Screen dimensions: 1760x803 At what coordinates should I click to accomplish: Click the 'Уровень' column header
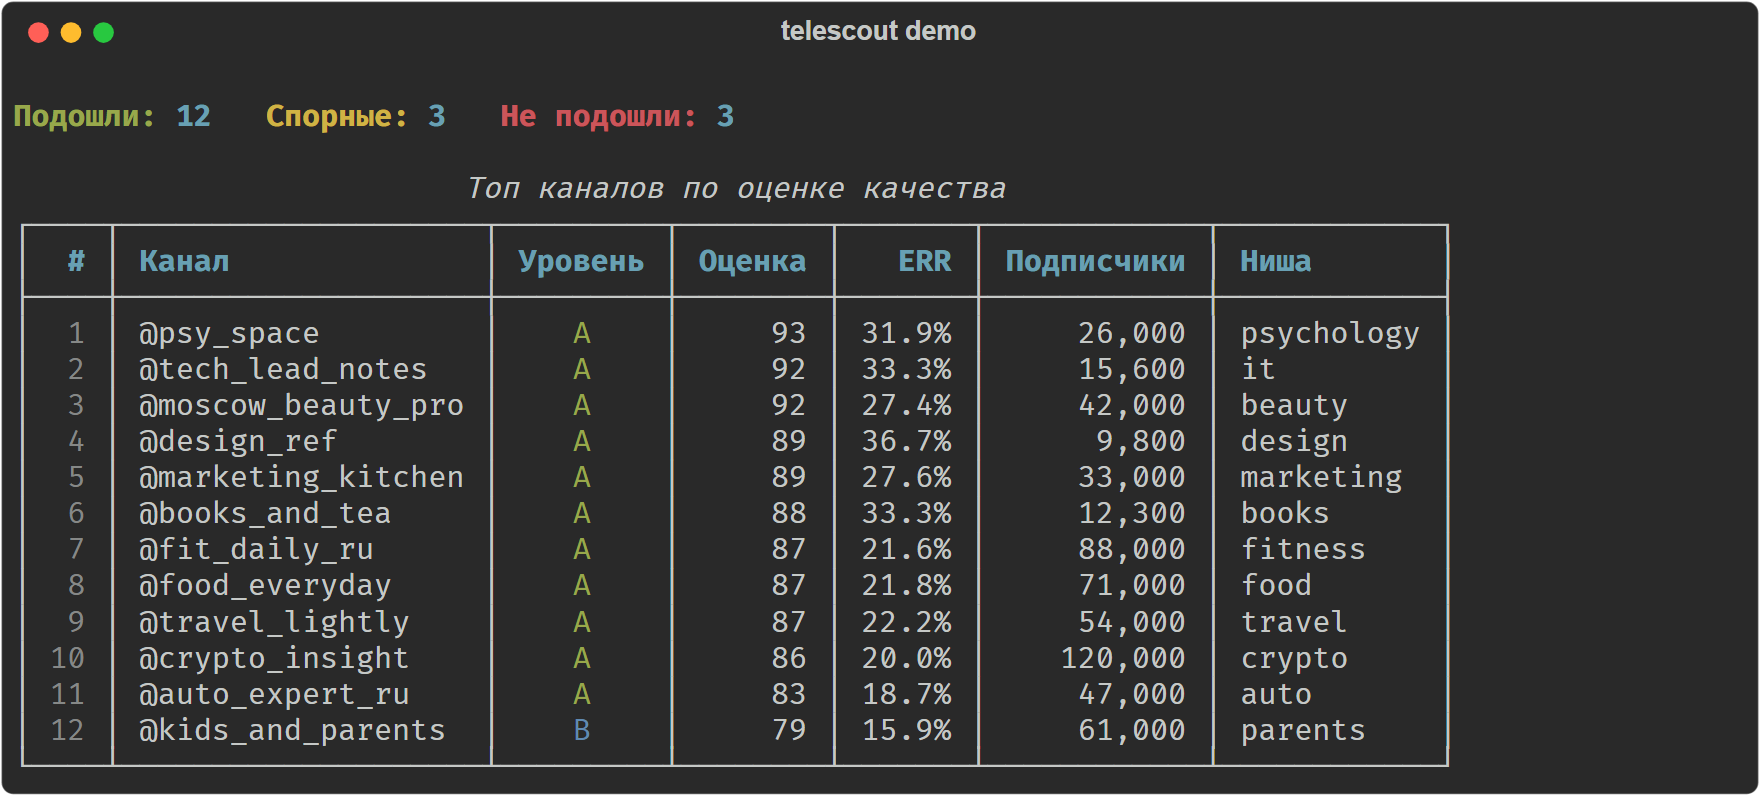[581, 261]
